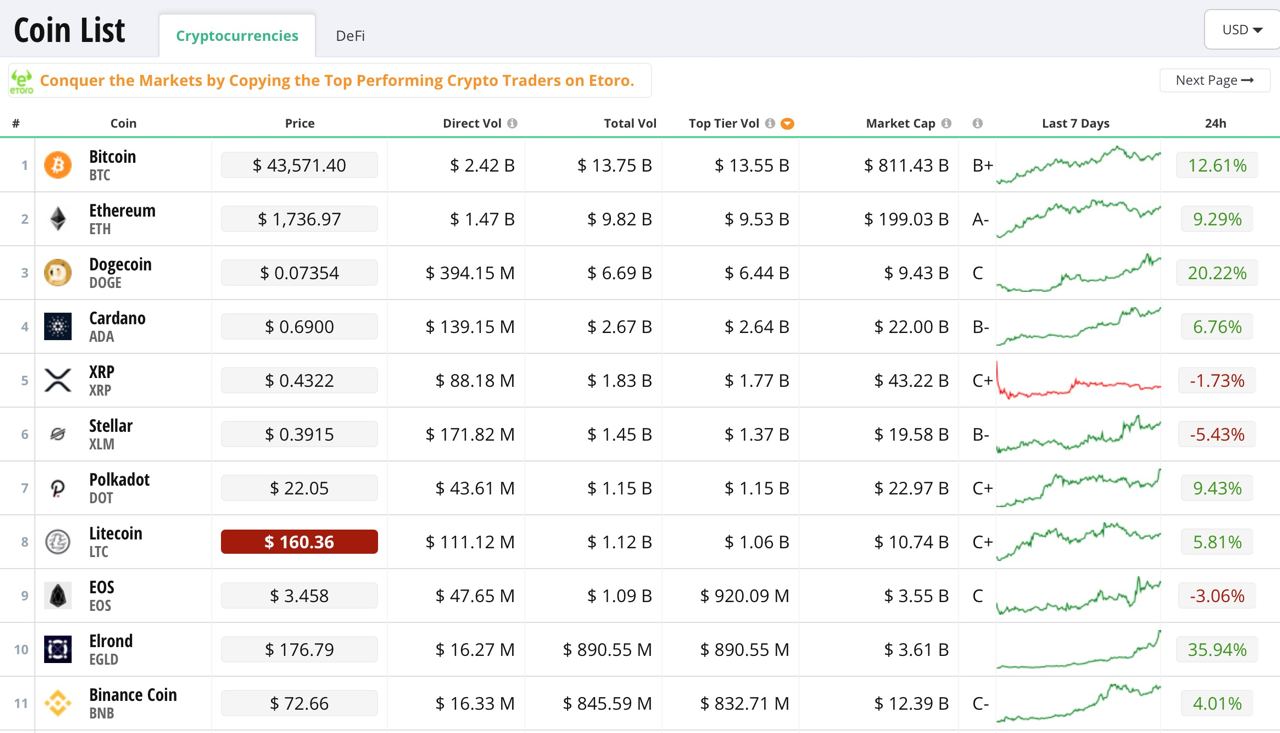Click Elrond 7-day sparkline chart
The width and height of the screenshot is (1280, 733).
[1079, 650]
